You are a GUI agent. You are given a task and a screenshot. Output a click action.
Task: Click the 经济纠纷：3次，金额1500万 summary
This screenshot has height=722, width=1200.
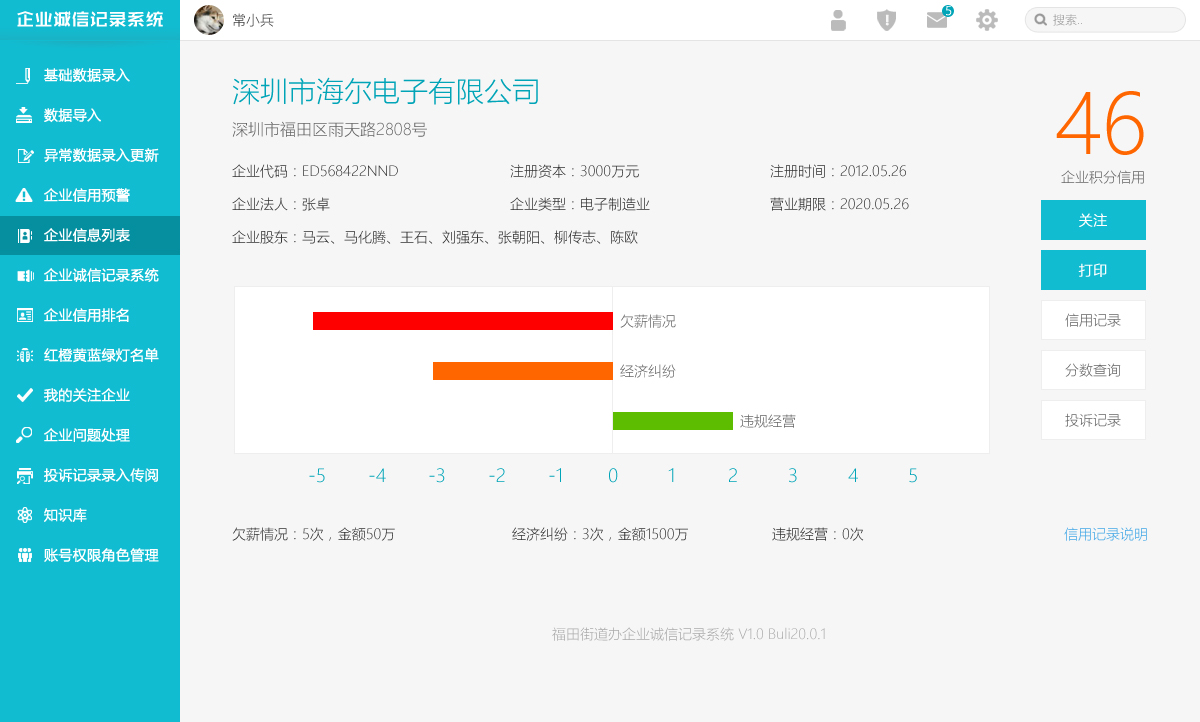tap(600, 534)
